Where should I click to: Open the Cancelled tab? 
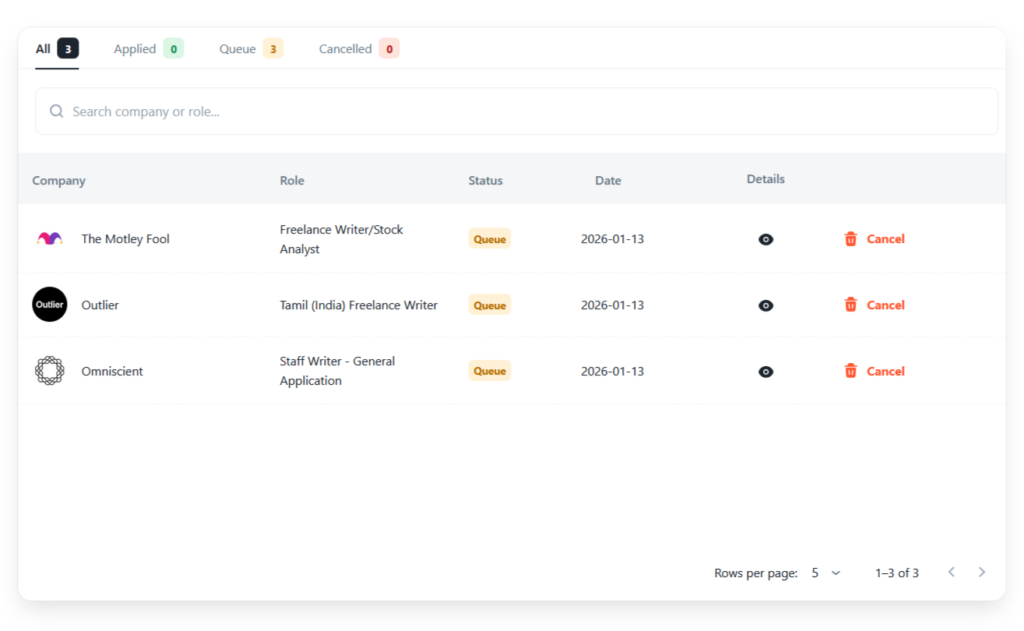click(x=358, y=49)
